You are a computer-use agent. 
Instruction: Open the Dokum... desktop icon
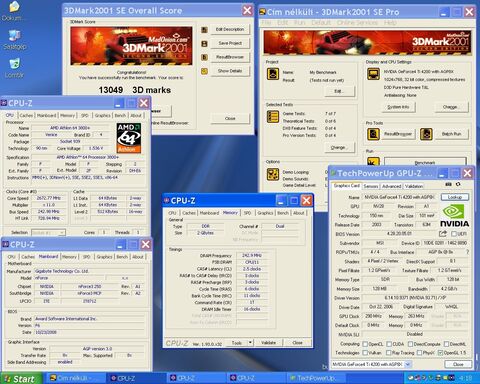click(14, 11)
